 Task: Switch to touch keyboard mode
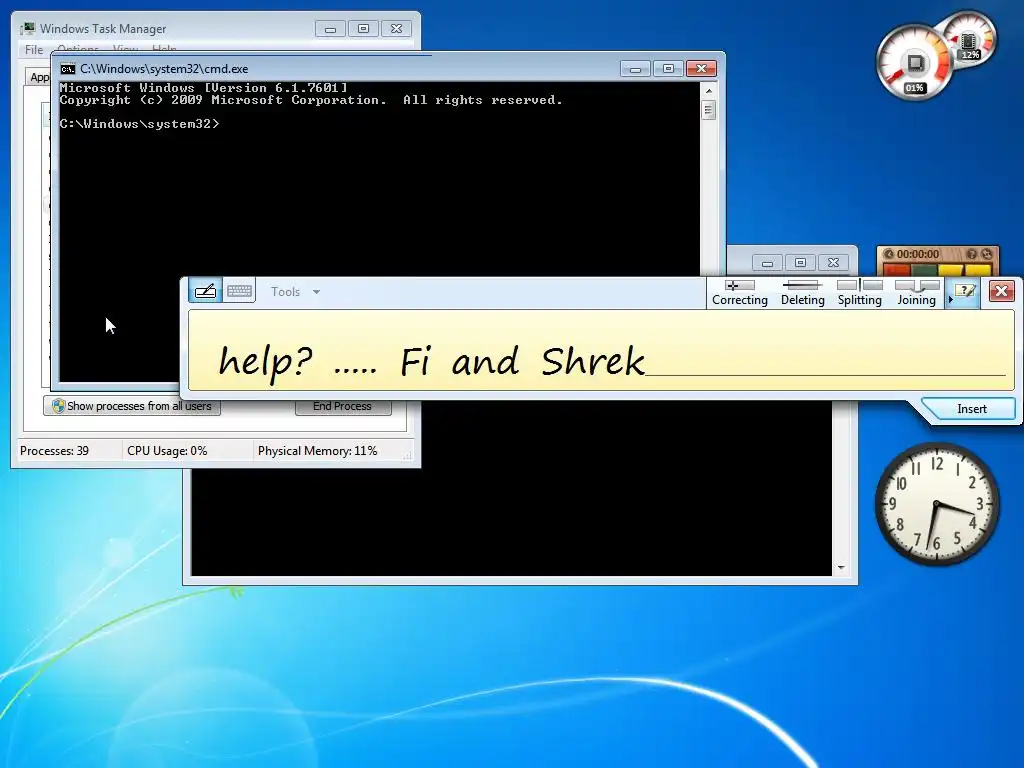click(x=239, y=291)
